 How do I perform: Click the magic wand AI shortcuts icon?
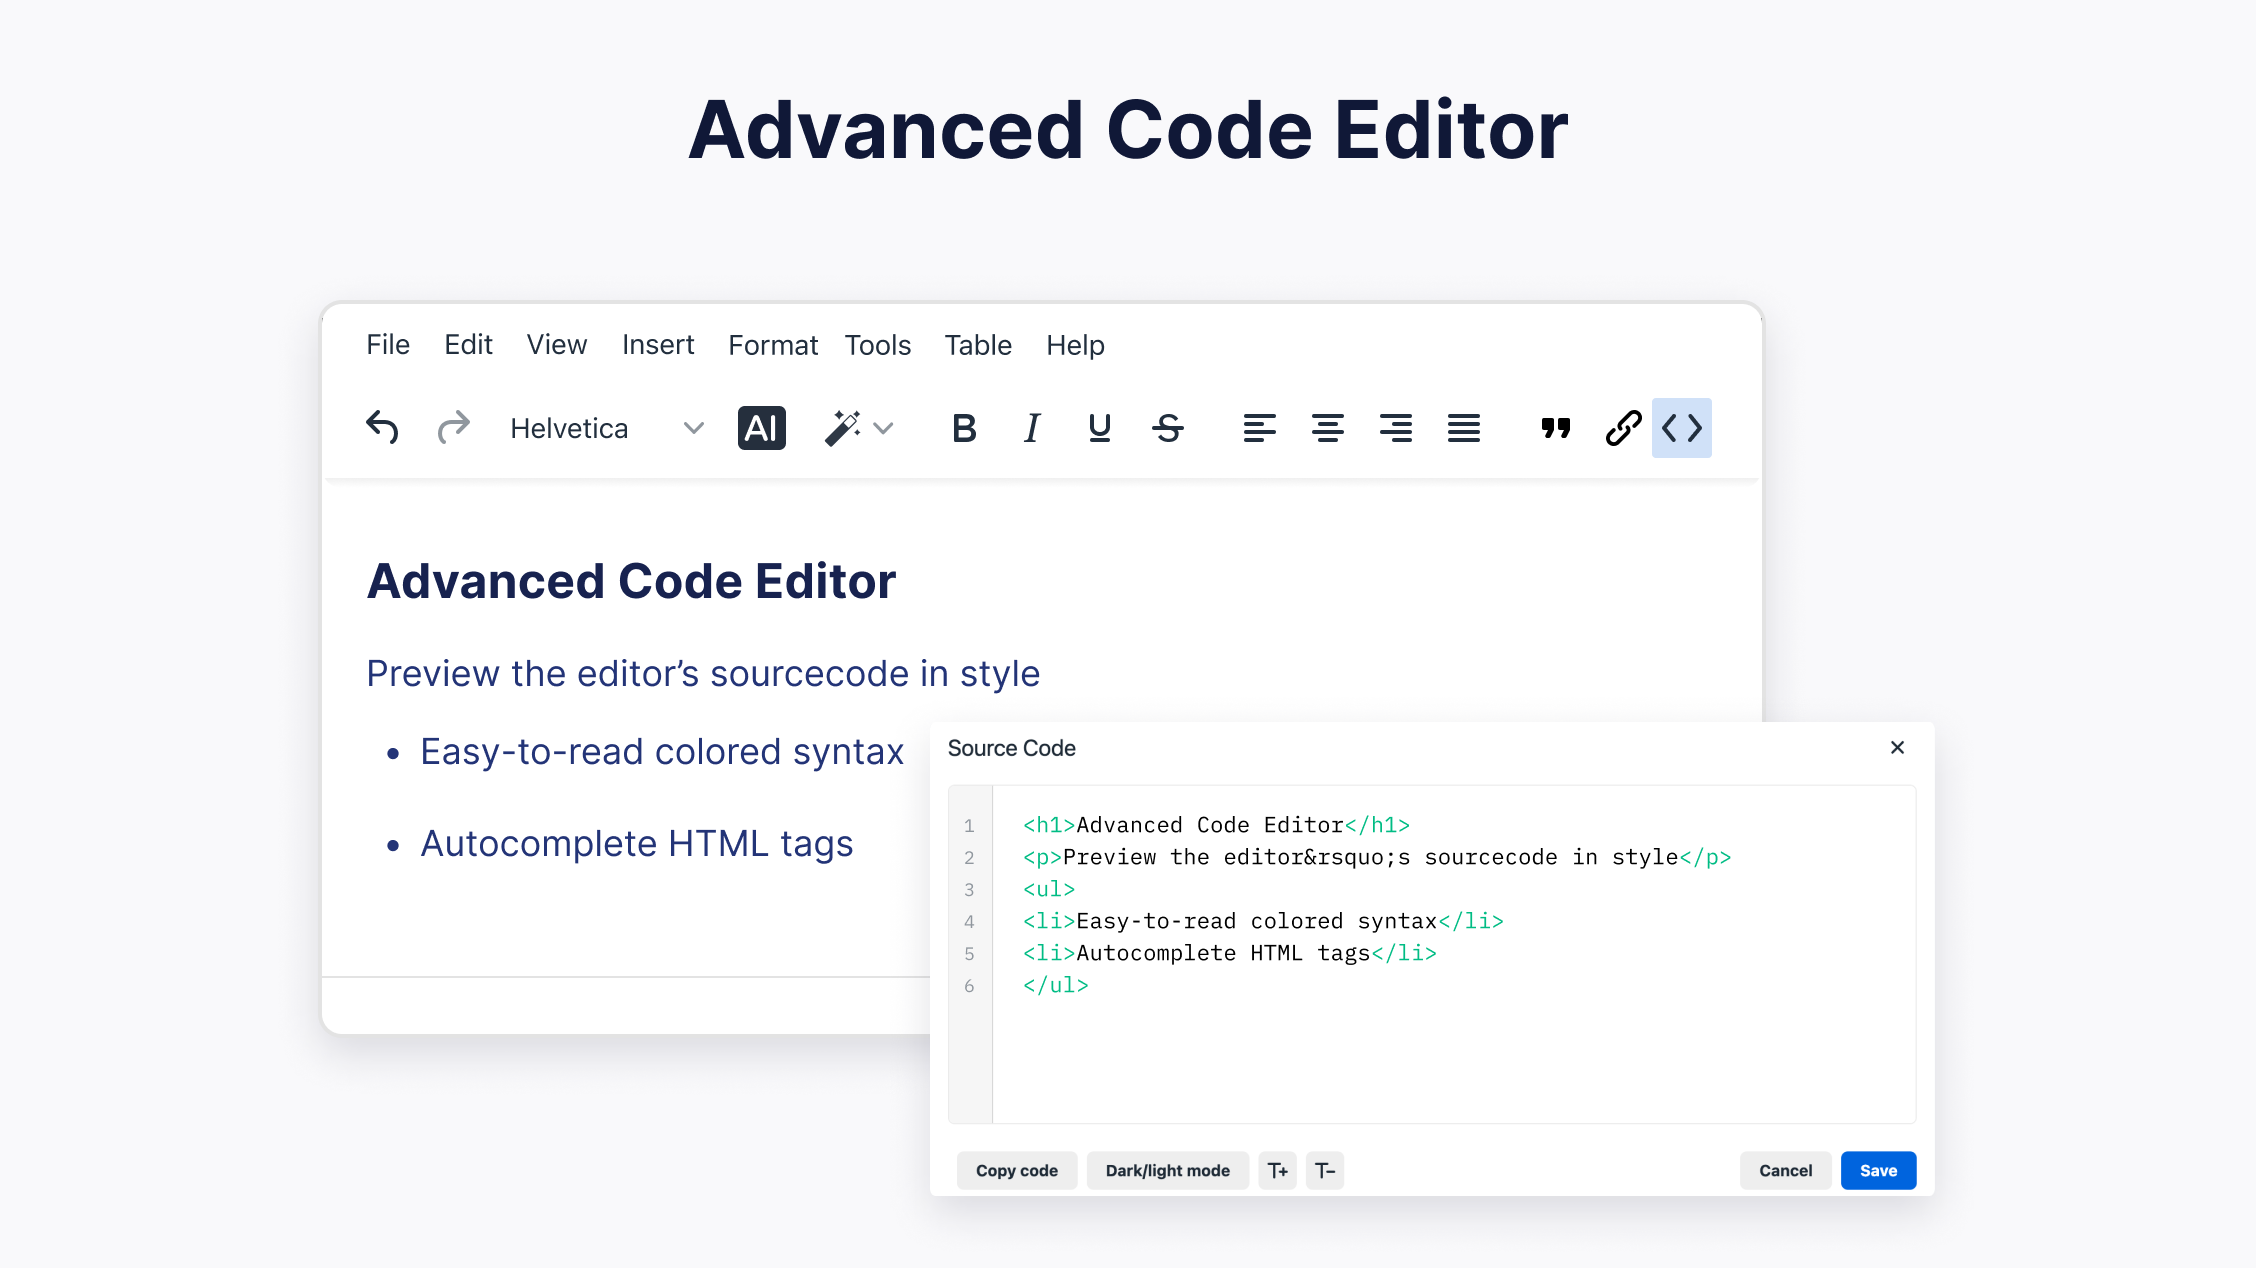click(x=842, y=428)
